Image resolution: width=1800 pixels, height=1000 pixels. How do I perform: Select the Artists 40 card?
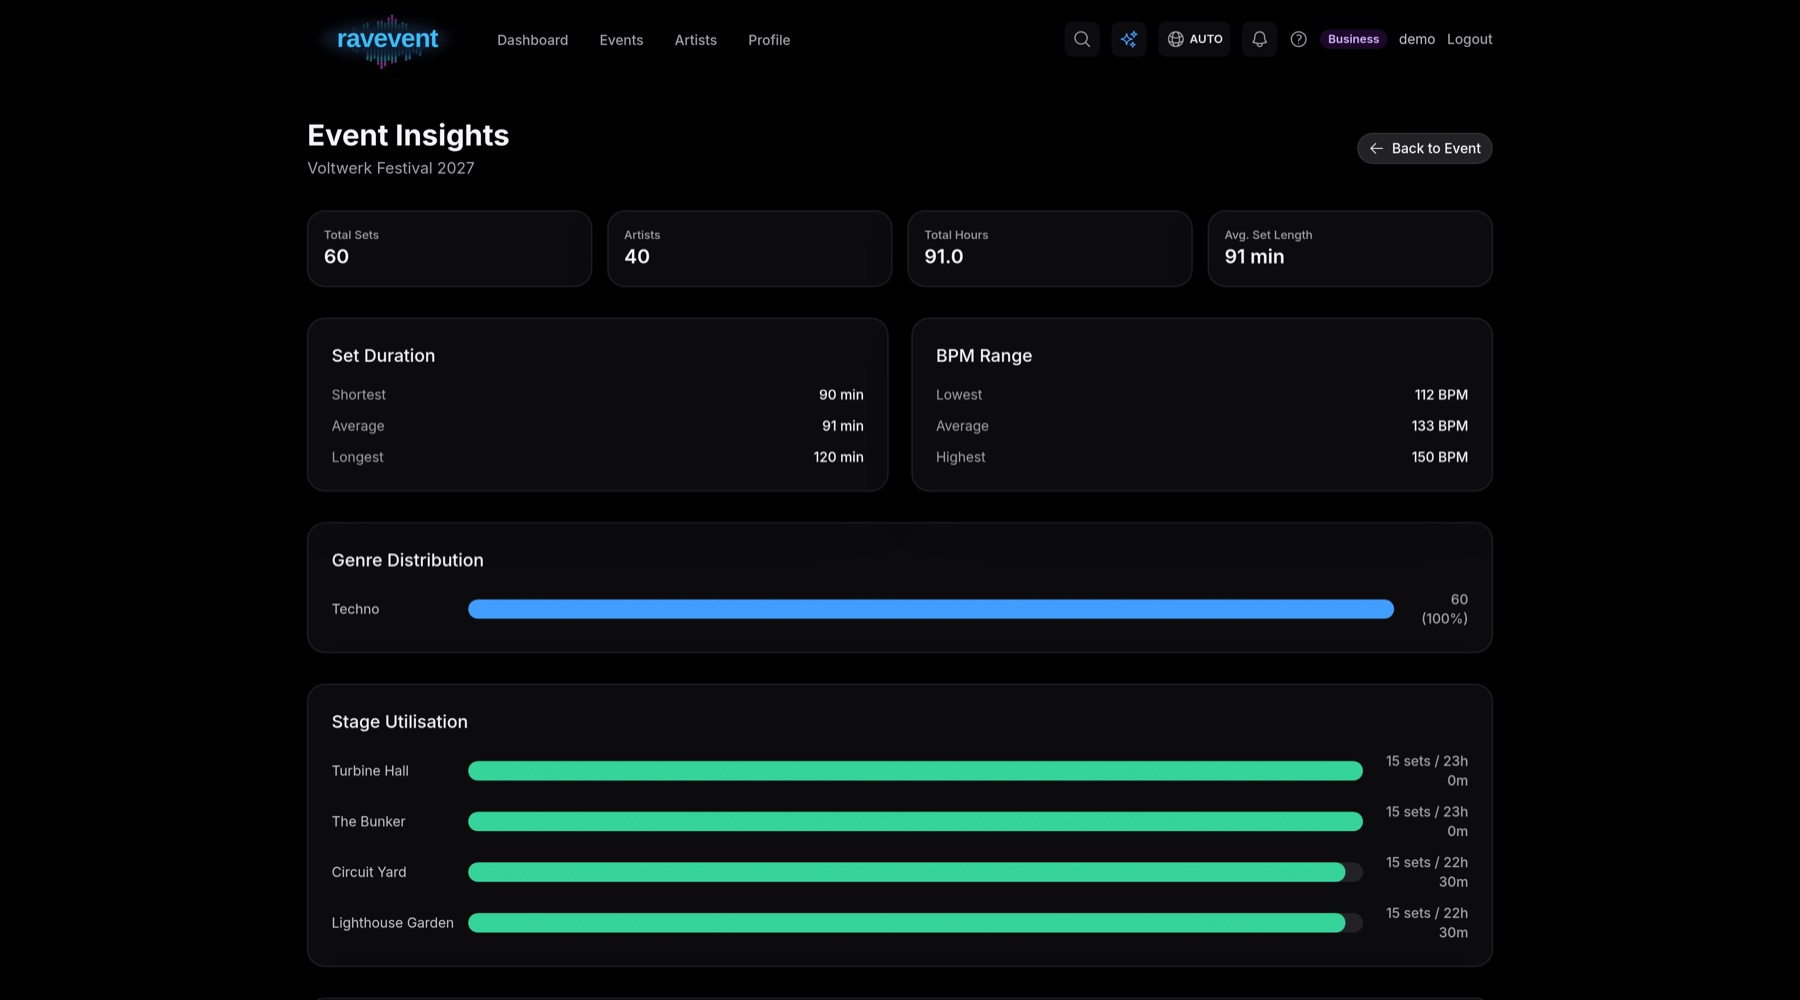(x=749, y=248)
